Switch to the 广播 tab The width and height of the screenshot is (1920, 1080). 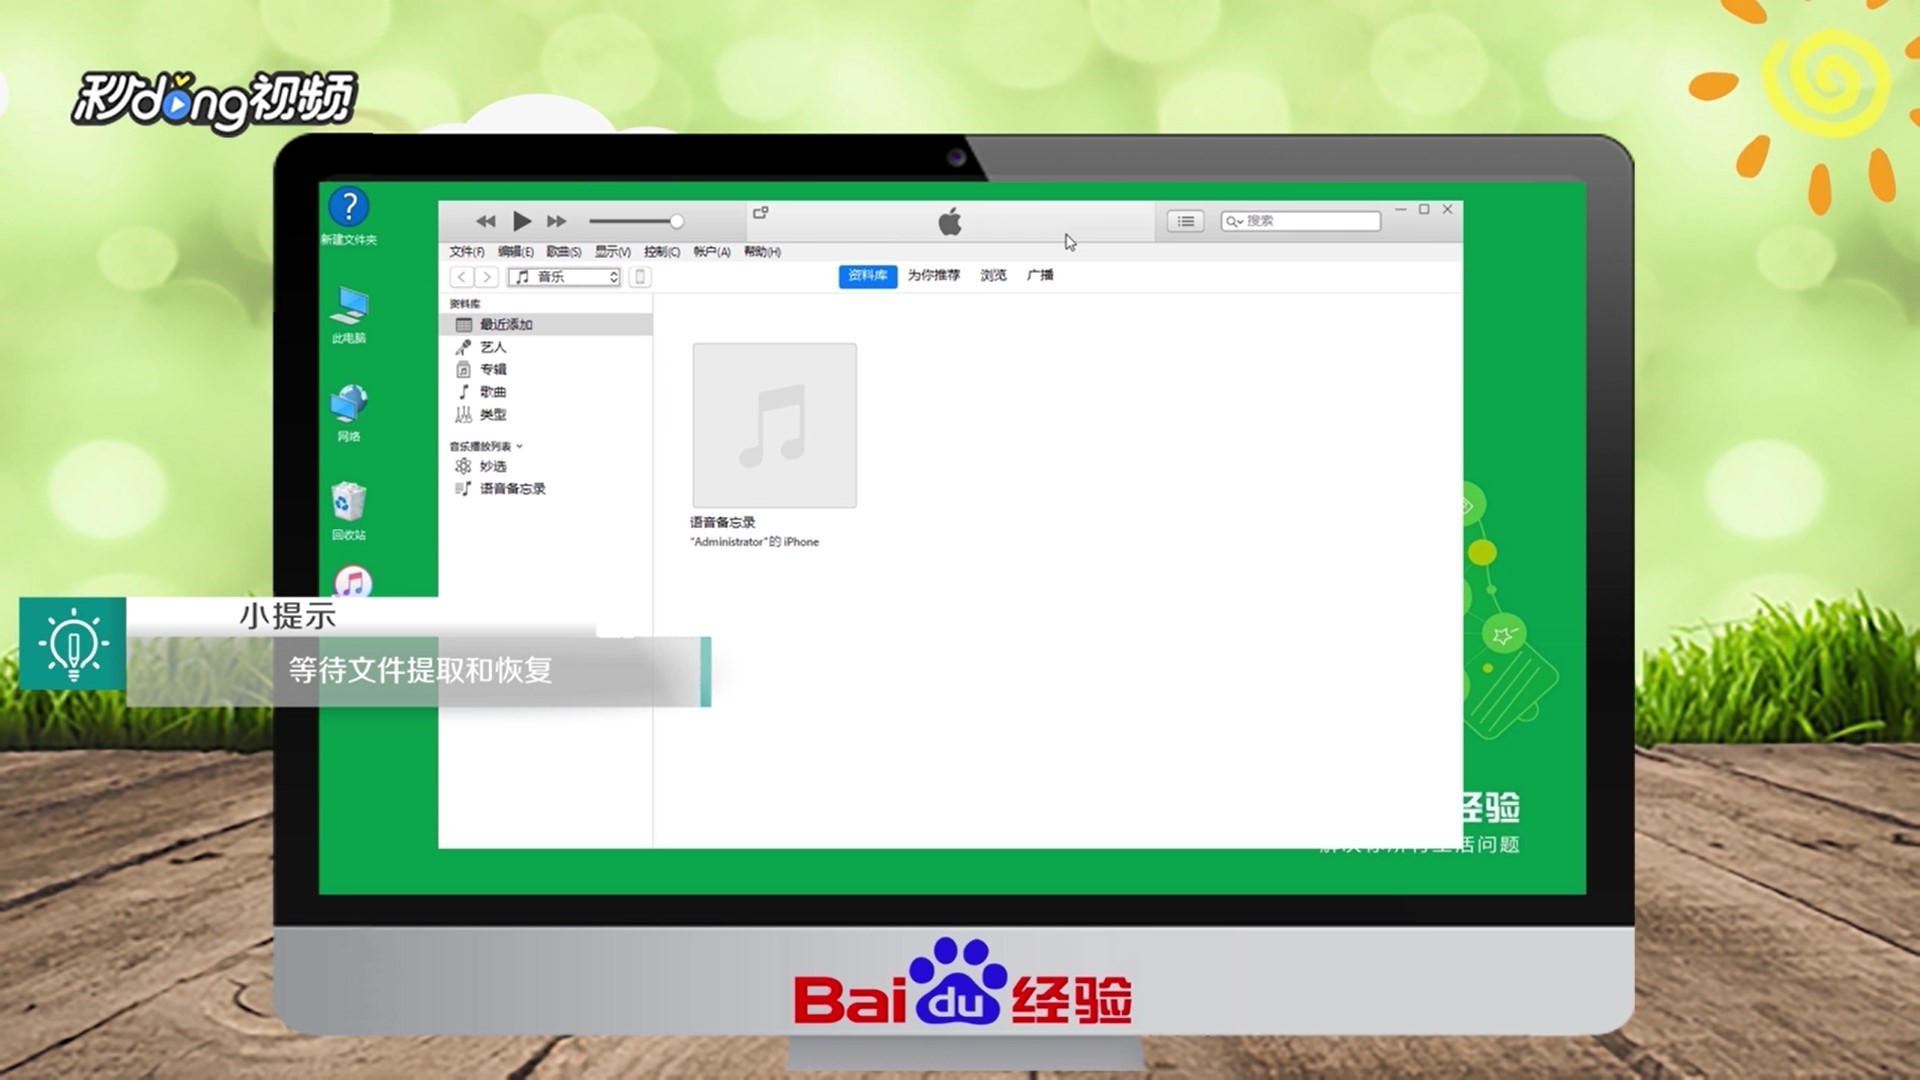pyautogui.click(x=1040, y=275)
